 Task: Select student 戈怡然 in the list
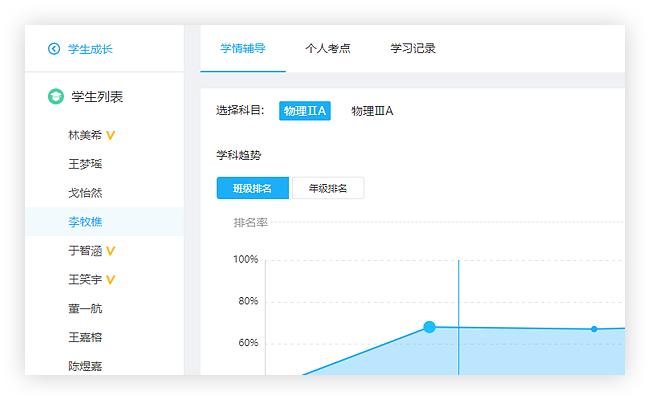[x=85, y=193]
